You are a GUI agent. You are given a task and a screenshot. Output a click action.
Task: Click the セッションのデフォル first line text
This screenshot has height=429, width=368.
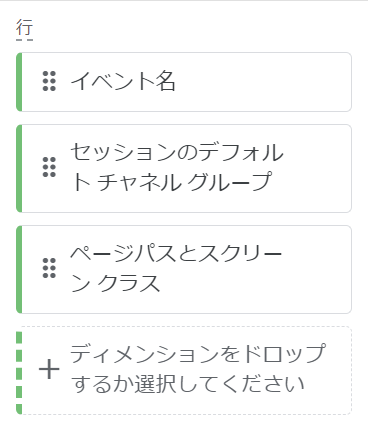coord(177,152)
